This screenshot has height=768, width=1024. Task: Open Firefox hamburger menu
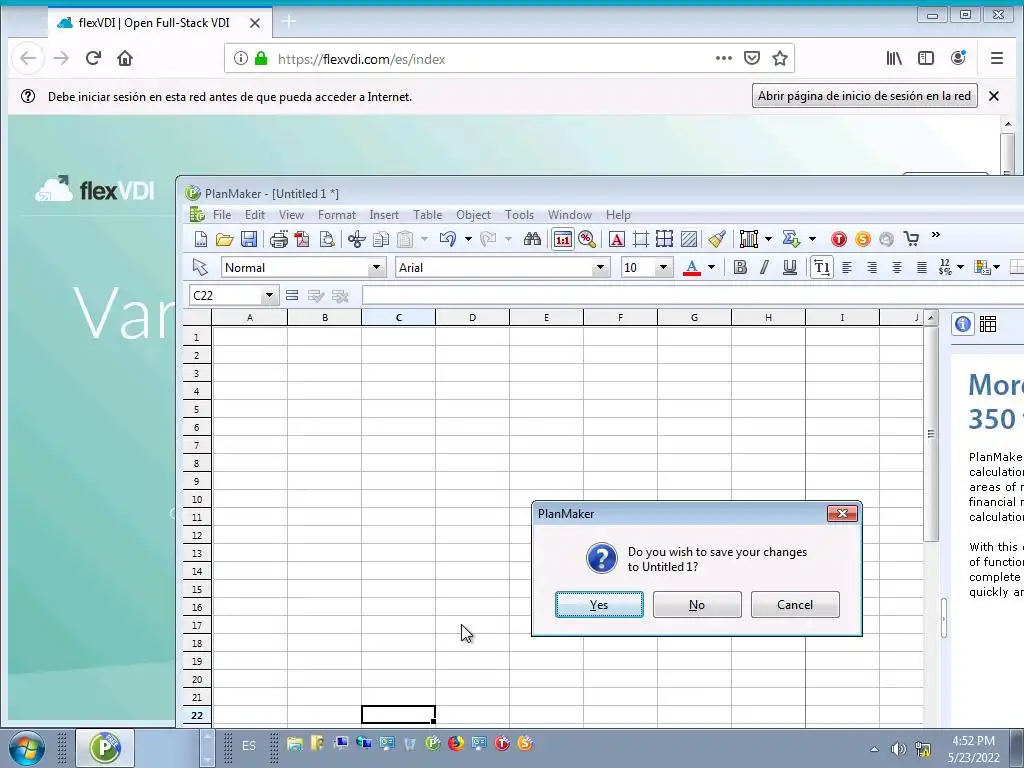click(997, 59)
